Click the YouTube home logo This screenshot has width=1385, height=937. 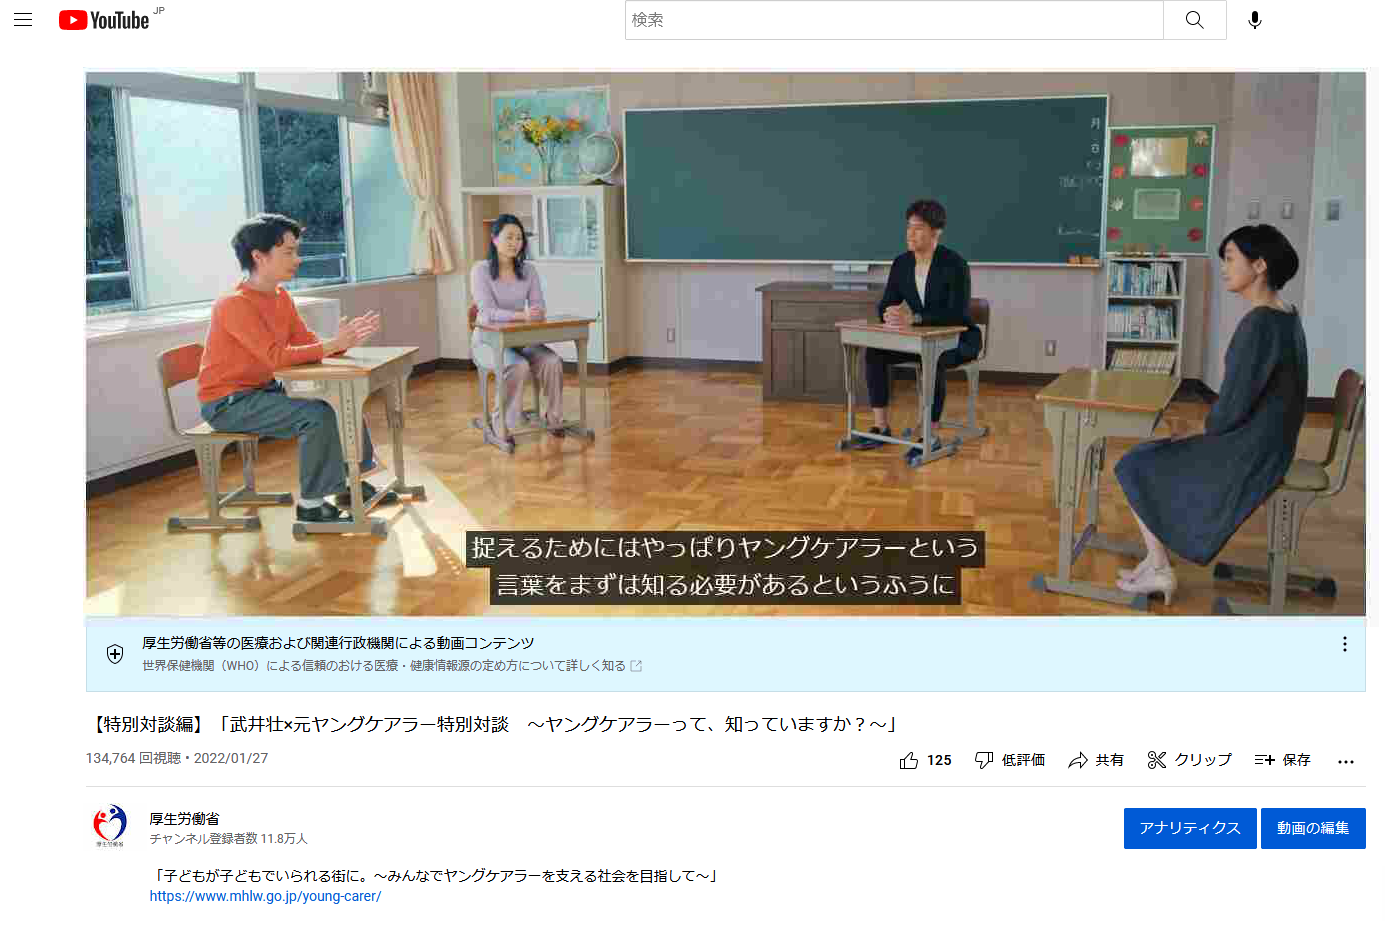pos(104,20)
